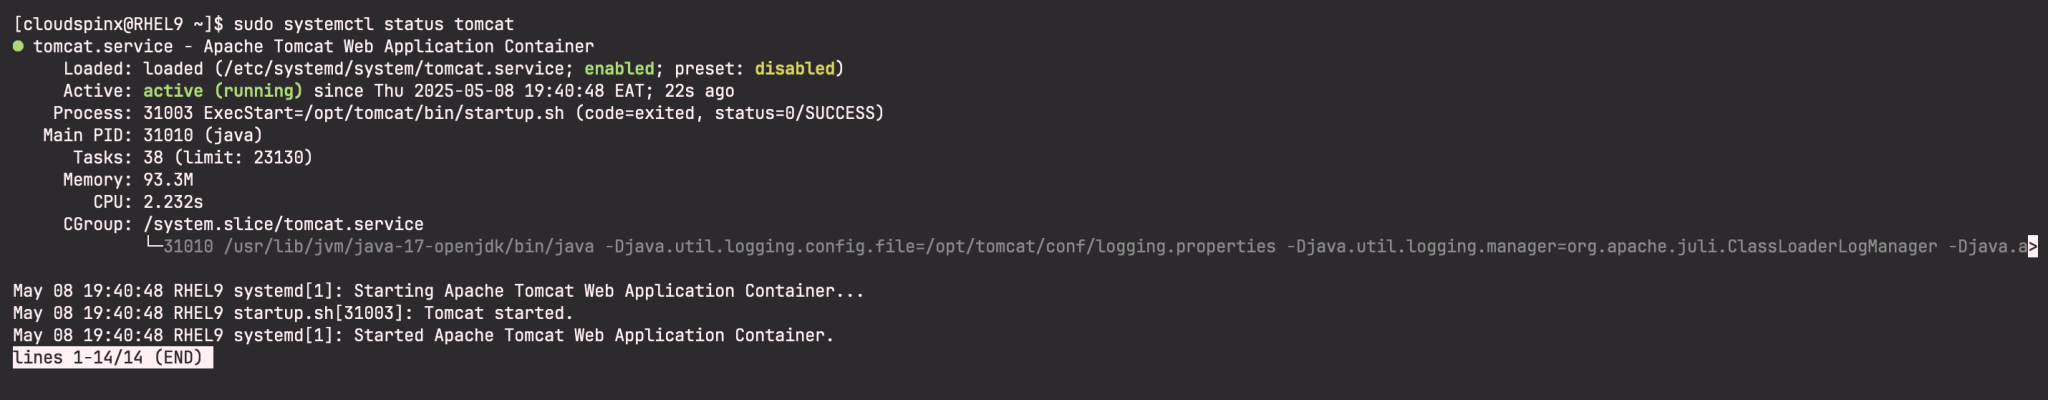Viewport: 2048px width, 400px height.
Task: Click the CPU value '2.232s'
Action: (173, 202)
